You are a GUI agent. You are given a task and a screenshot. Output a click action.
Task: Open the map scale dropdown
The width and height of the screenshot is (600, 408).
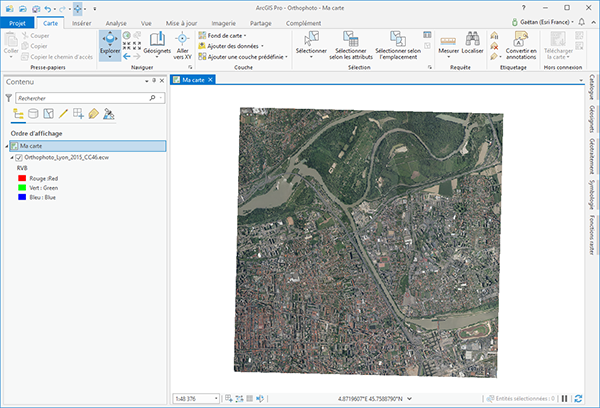(217, 398)
